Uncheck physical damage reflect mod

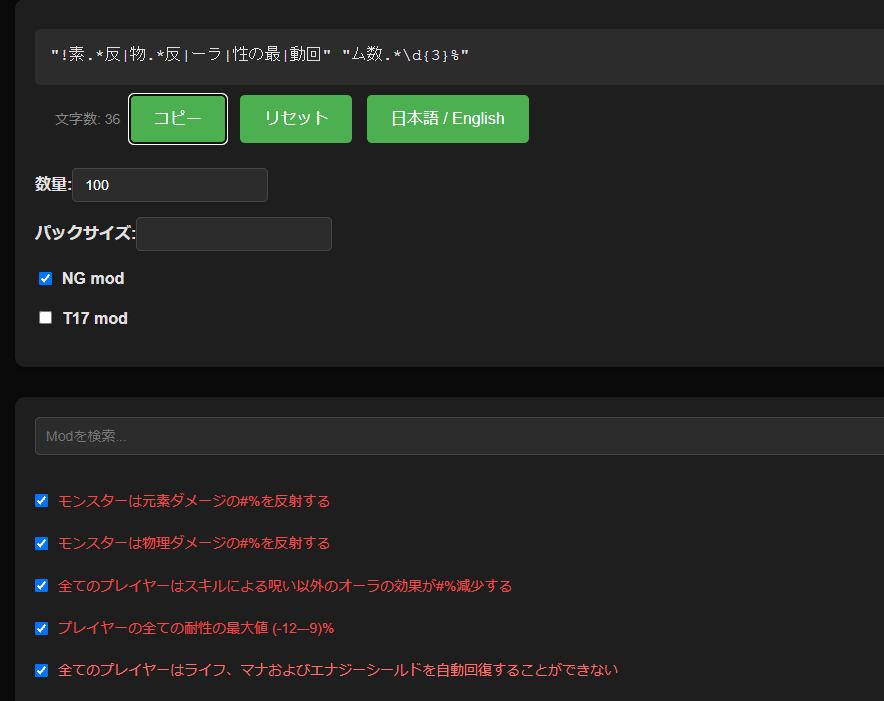(x=41, y=543)
